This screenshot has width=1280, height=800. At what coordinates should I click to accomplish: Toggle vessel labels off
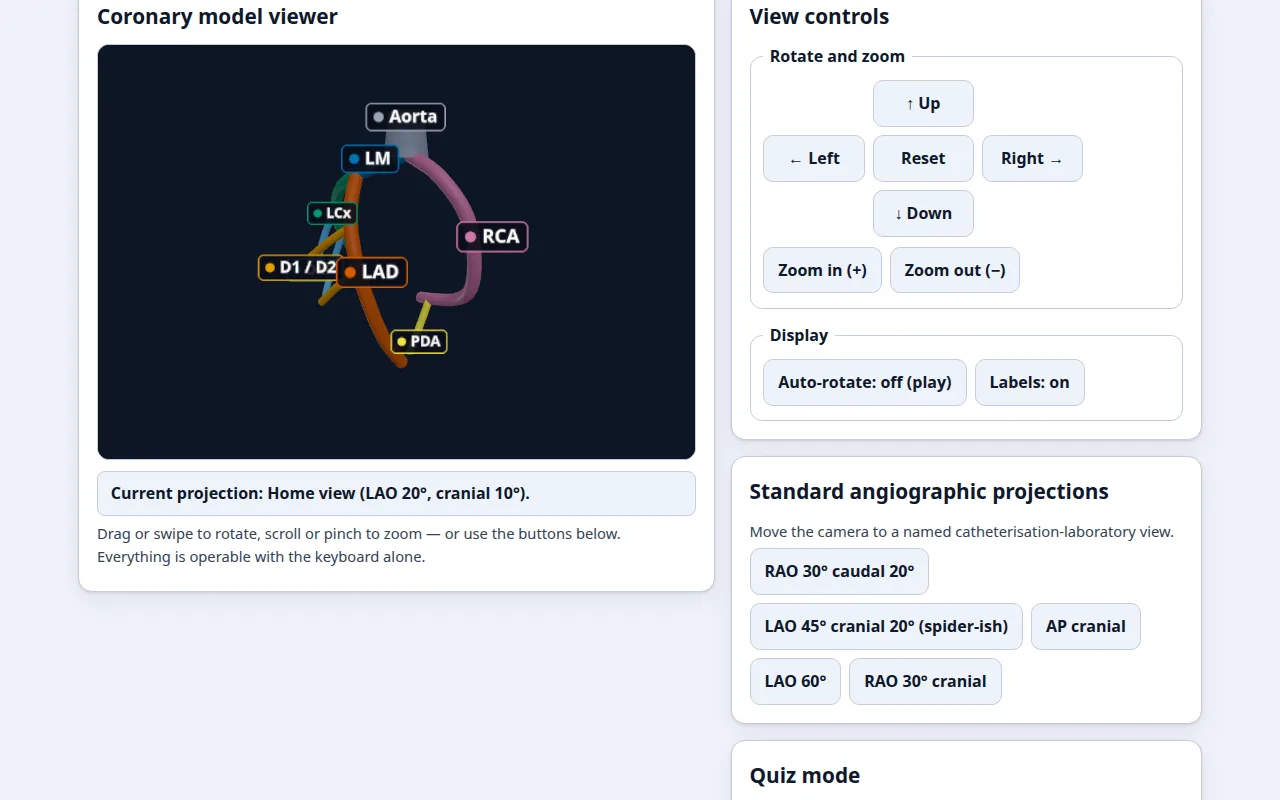(1030, 382)
